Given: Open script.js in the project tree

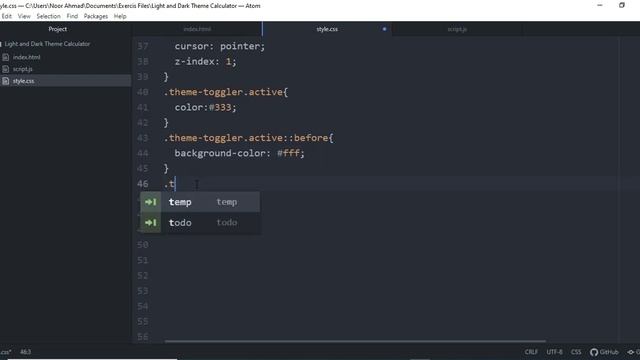Looking at the screenshot, I should point(22,69).
